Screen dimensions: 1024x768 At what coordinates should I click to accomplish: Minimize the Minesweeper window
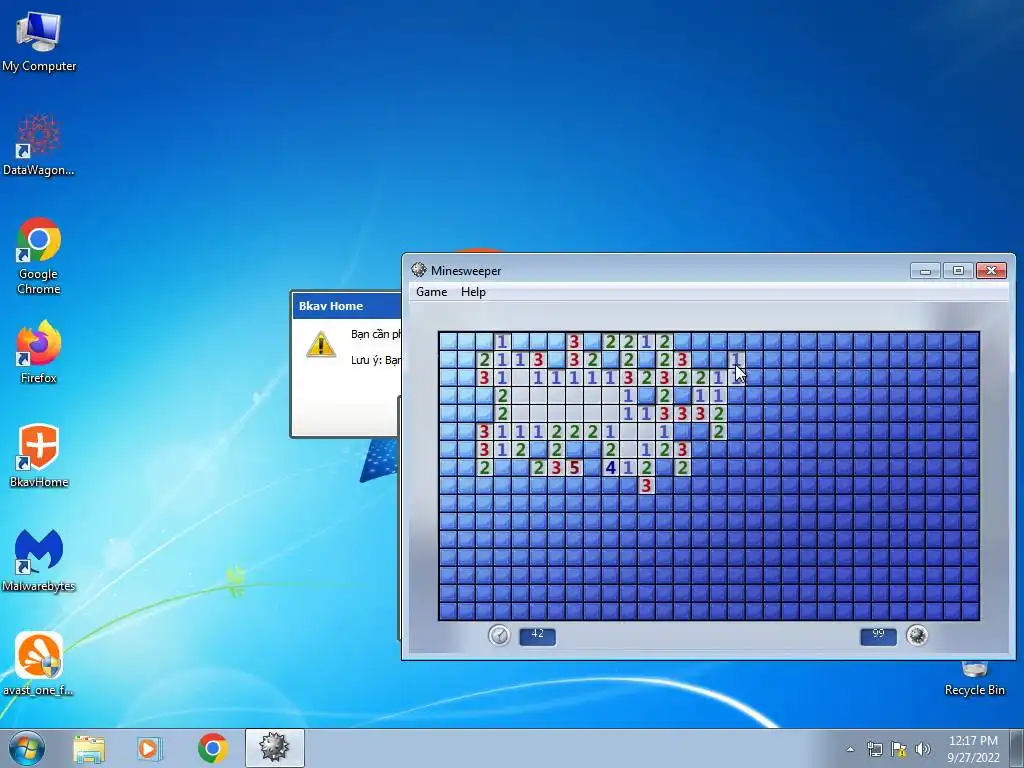[925, 270]
